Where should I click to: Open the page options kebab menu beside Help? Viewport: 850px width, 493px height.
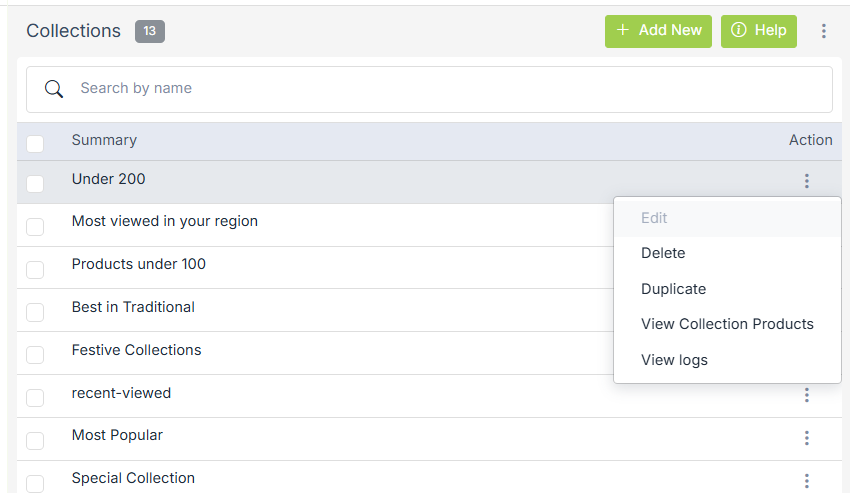click(824, 31)
